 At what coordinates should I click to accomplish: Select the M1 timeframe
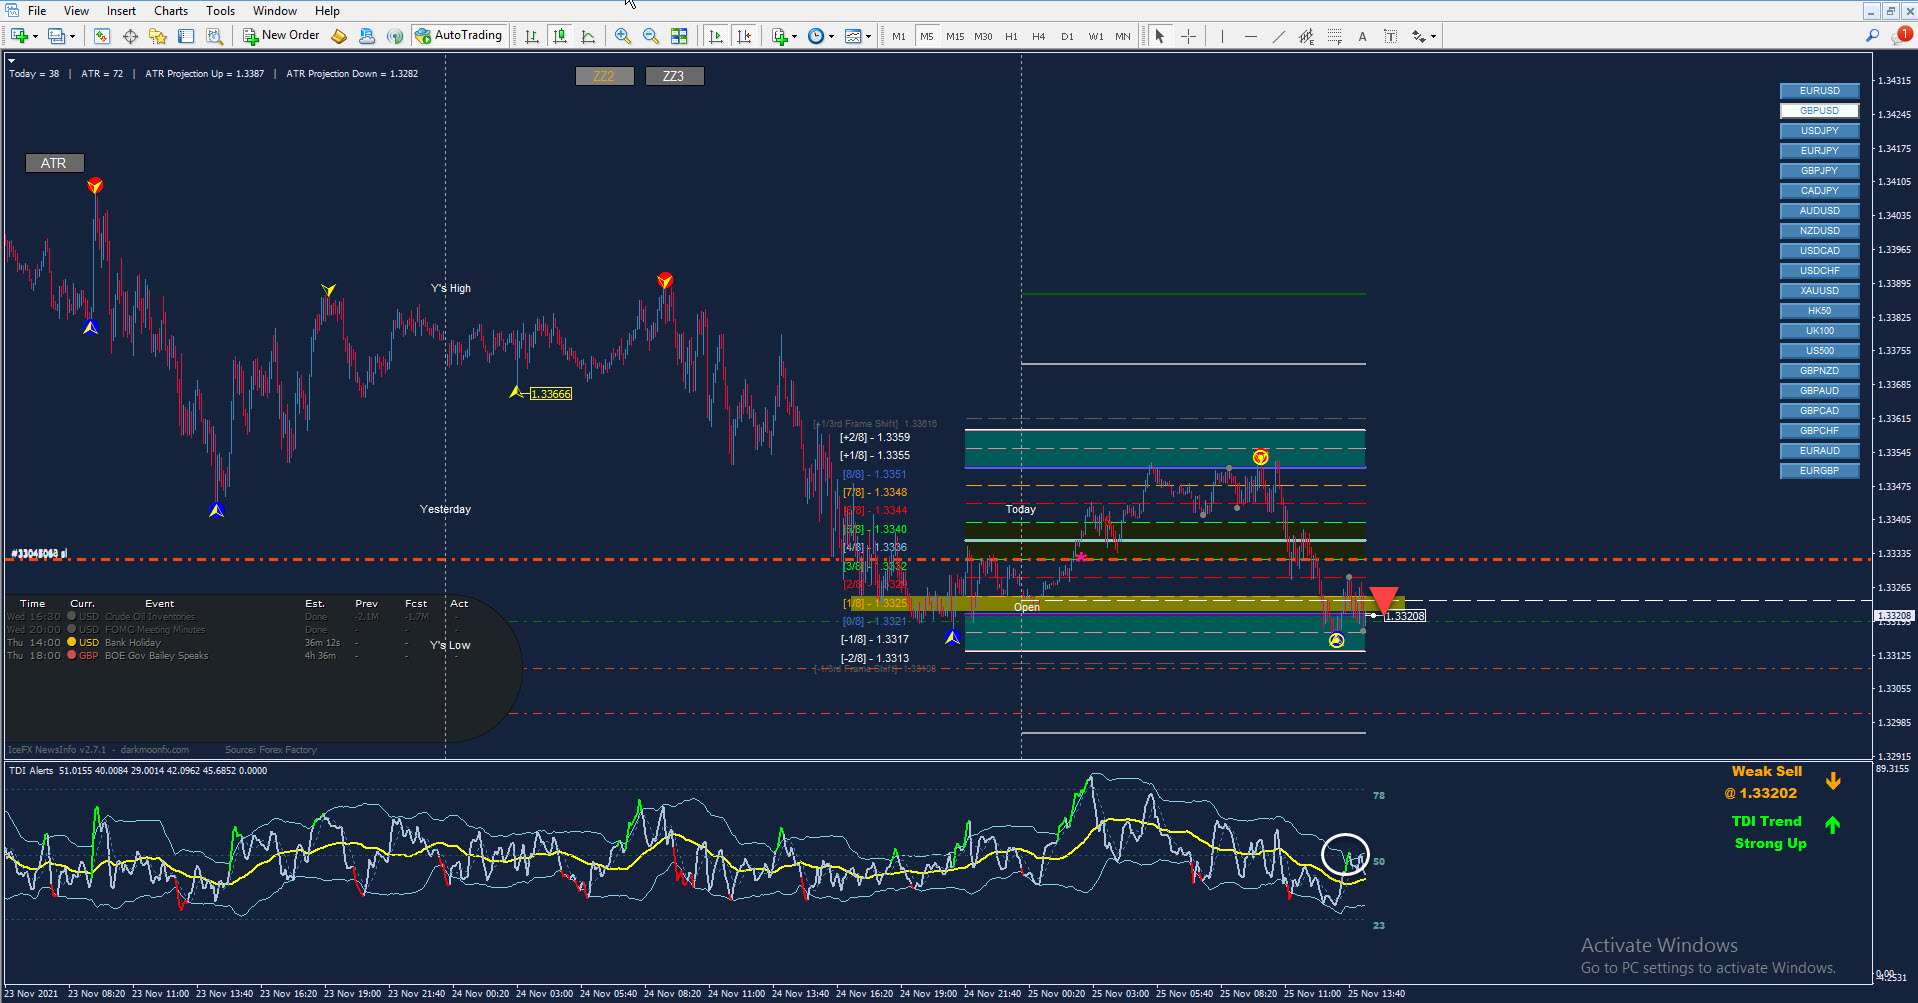[899, 36]
